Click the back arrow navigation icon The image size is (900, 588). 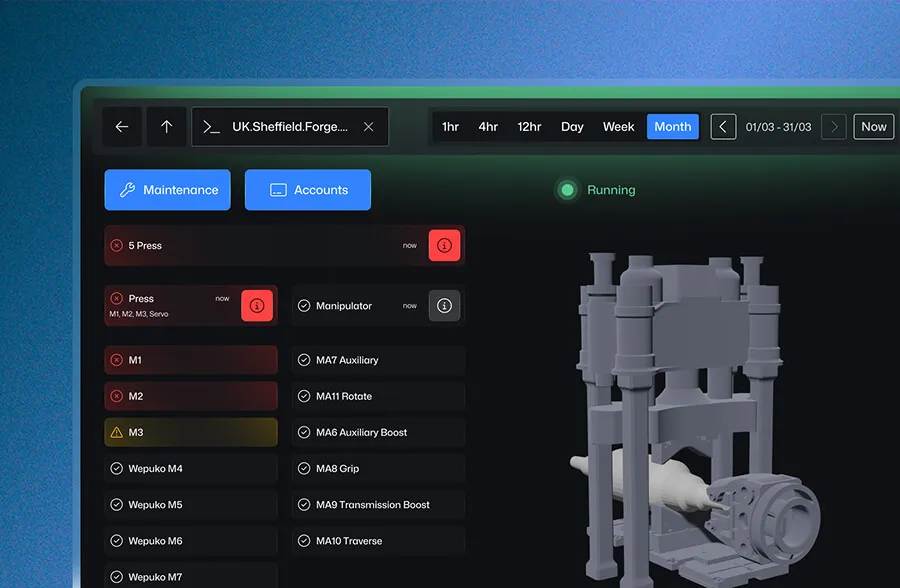(122, 127)
